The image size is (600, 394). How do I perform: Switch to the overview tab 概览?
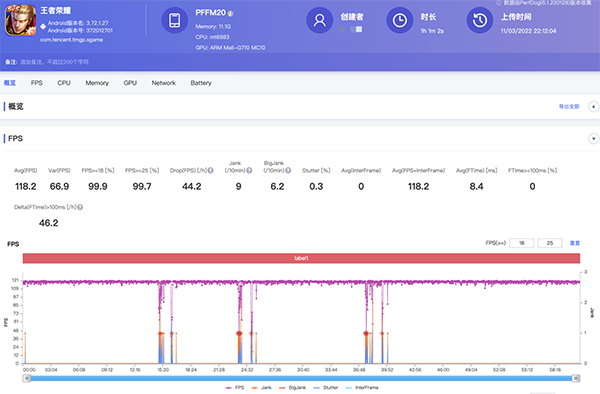(x=10, y=83)
